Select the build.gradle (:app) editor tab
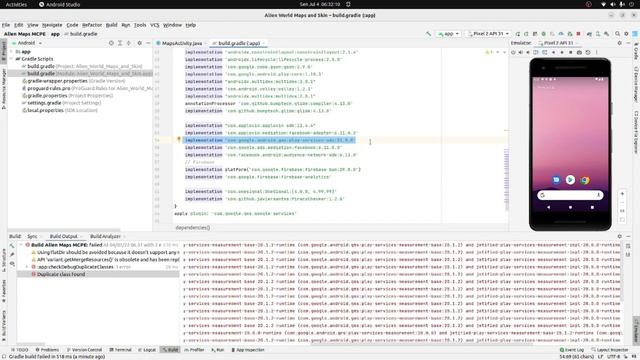Viewport: 640px width, 360px height. 239,43
